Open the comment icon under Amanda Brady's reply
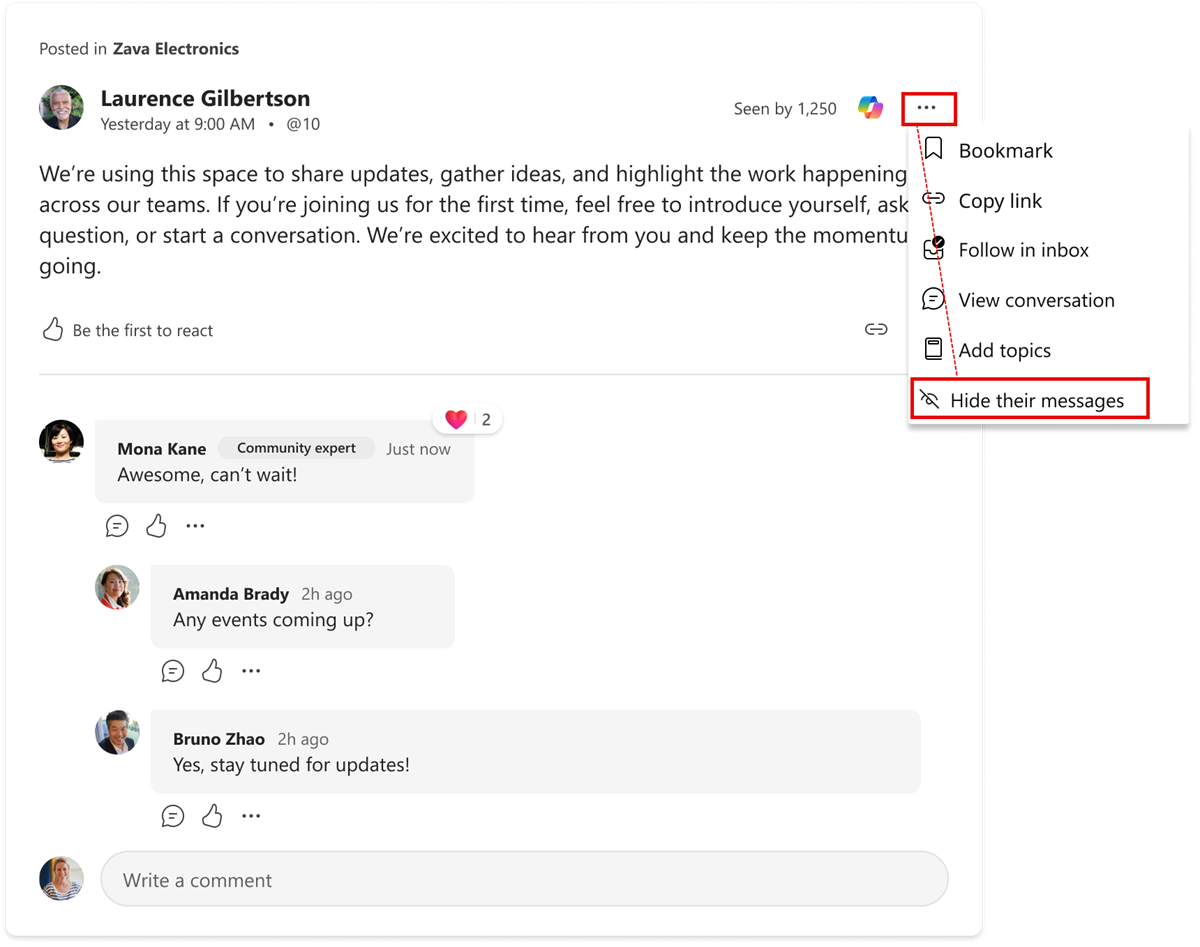This screenshot has height=947, width=1200. (x=172, y=670)
